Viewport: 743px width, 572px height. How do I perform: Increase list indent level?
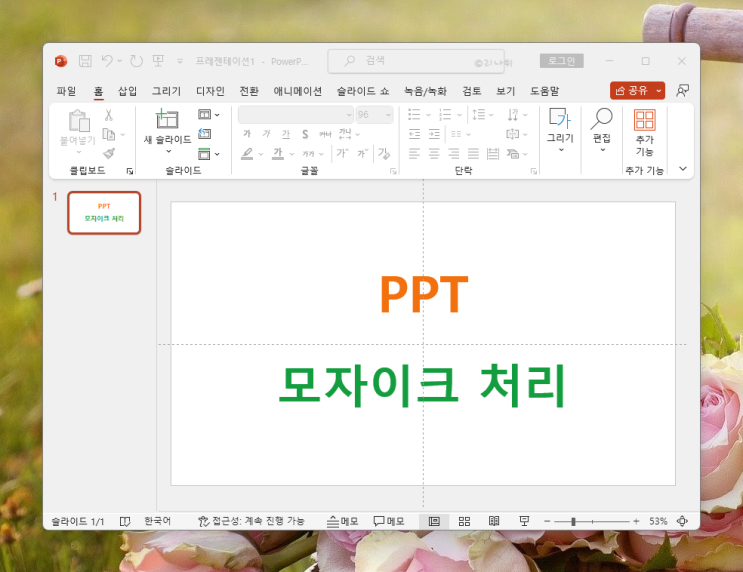[434, 134]
